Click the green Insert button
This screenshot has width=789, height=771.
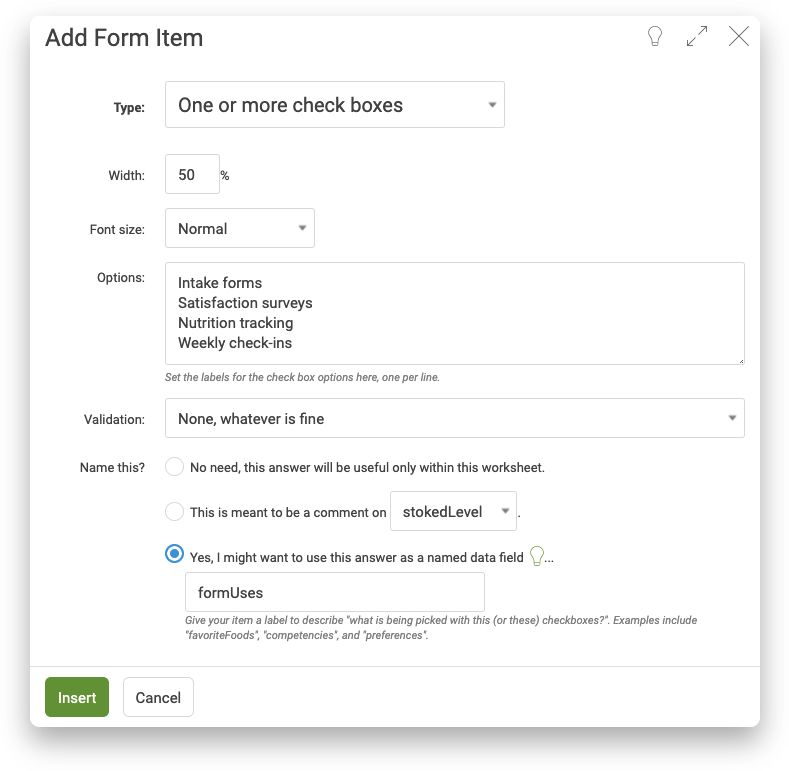click(x=77, y=697)
